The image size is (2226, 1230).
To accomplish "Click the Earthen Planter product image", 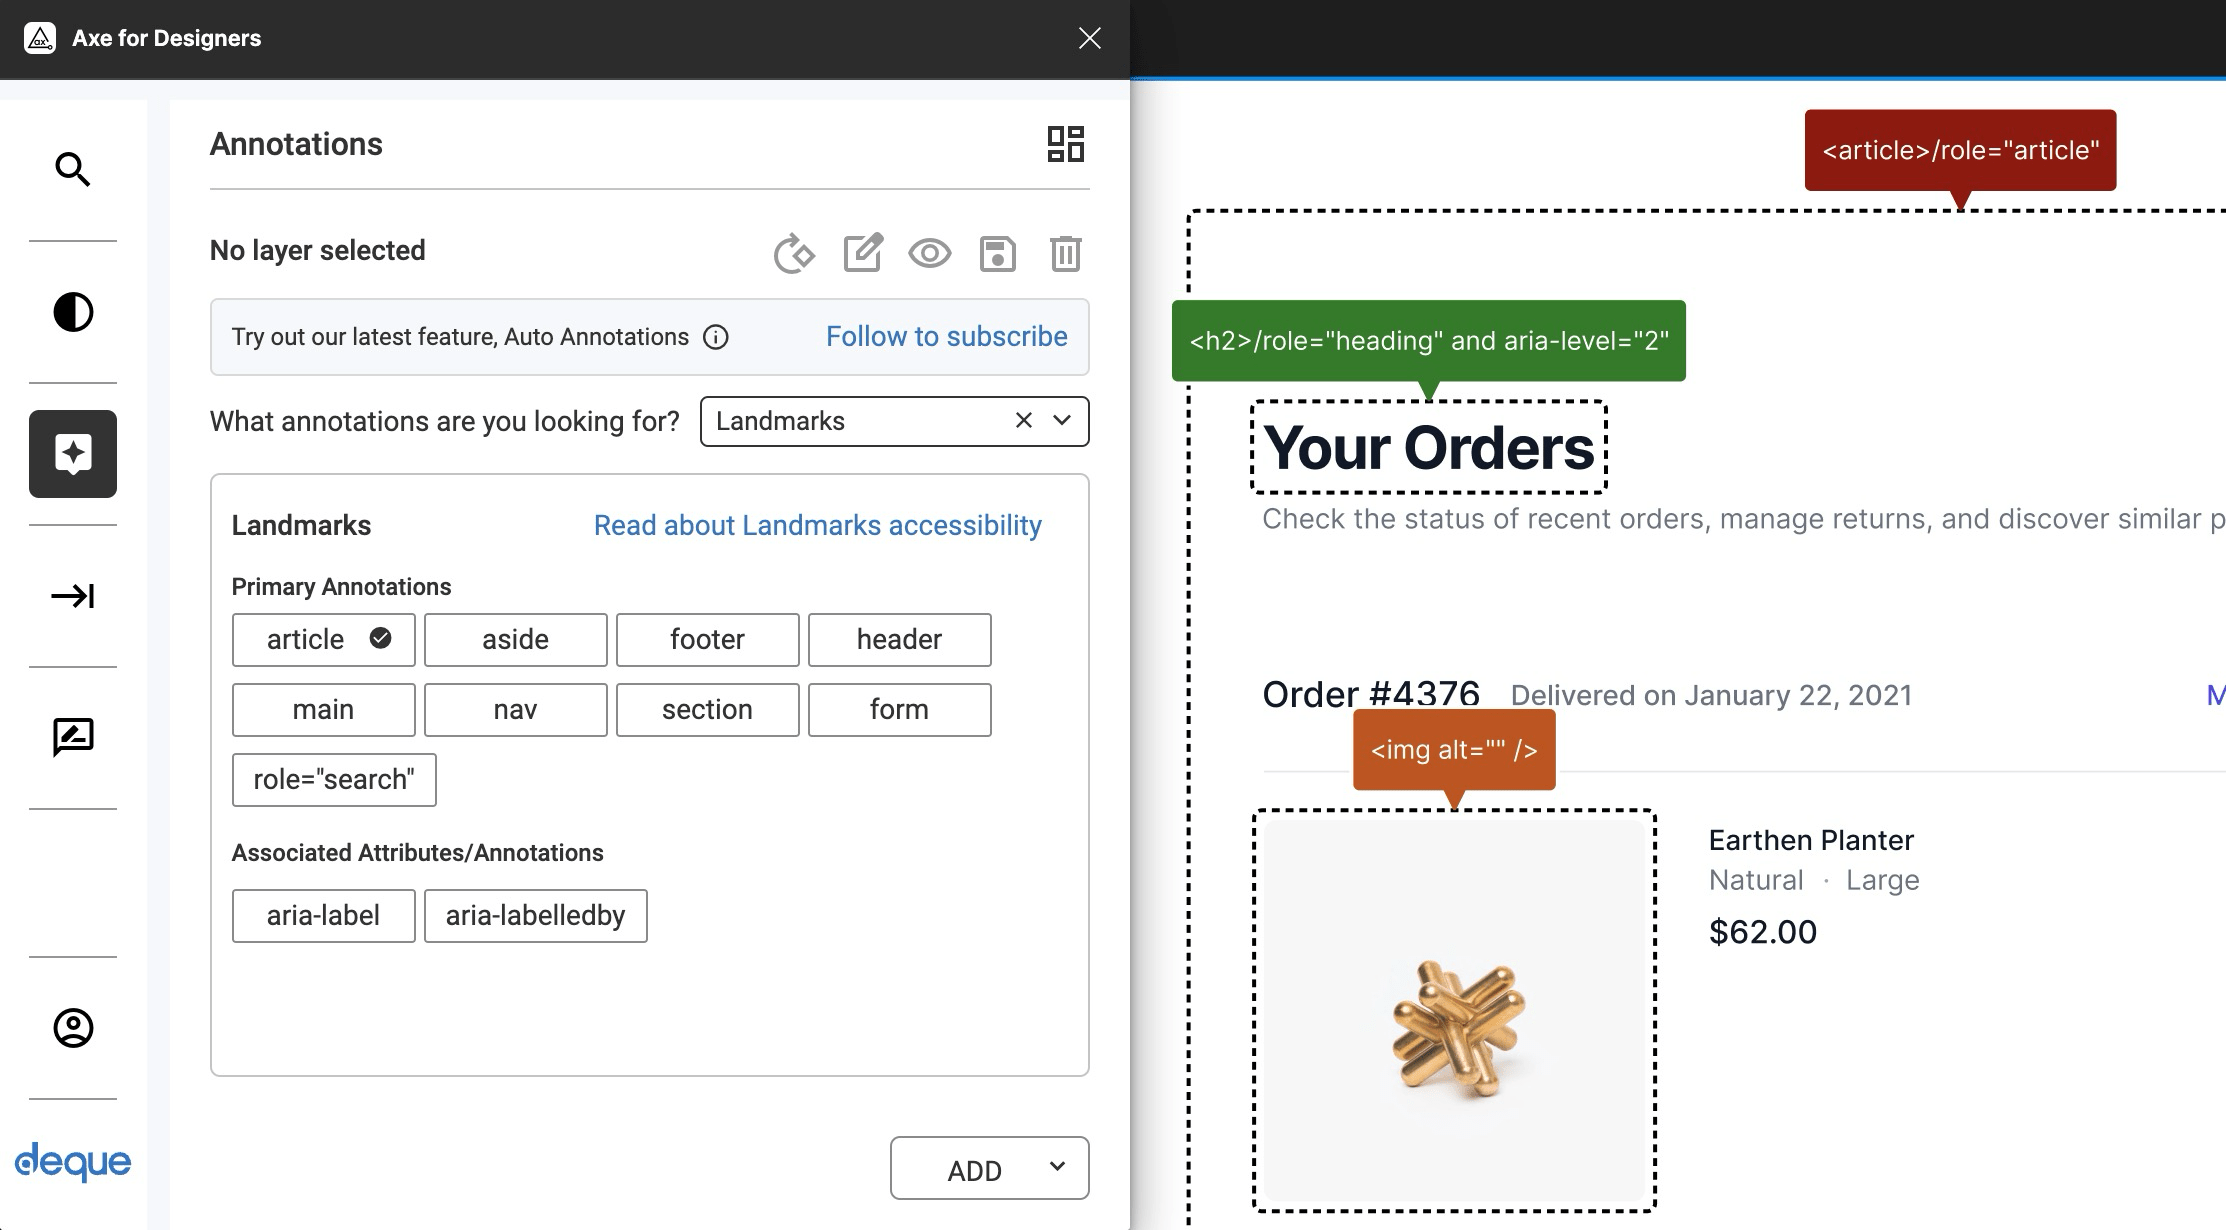I will pyautogui.click(x=1454, y=1010).
